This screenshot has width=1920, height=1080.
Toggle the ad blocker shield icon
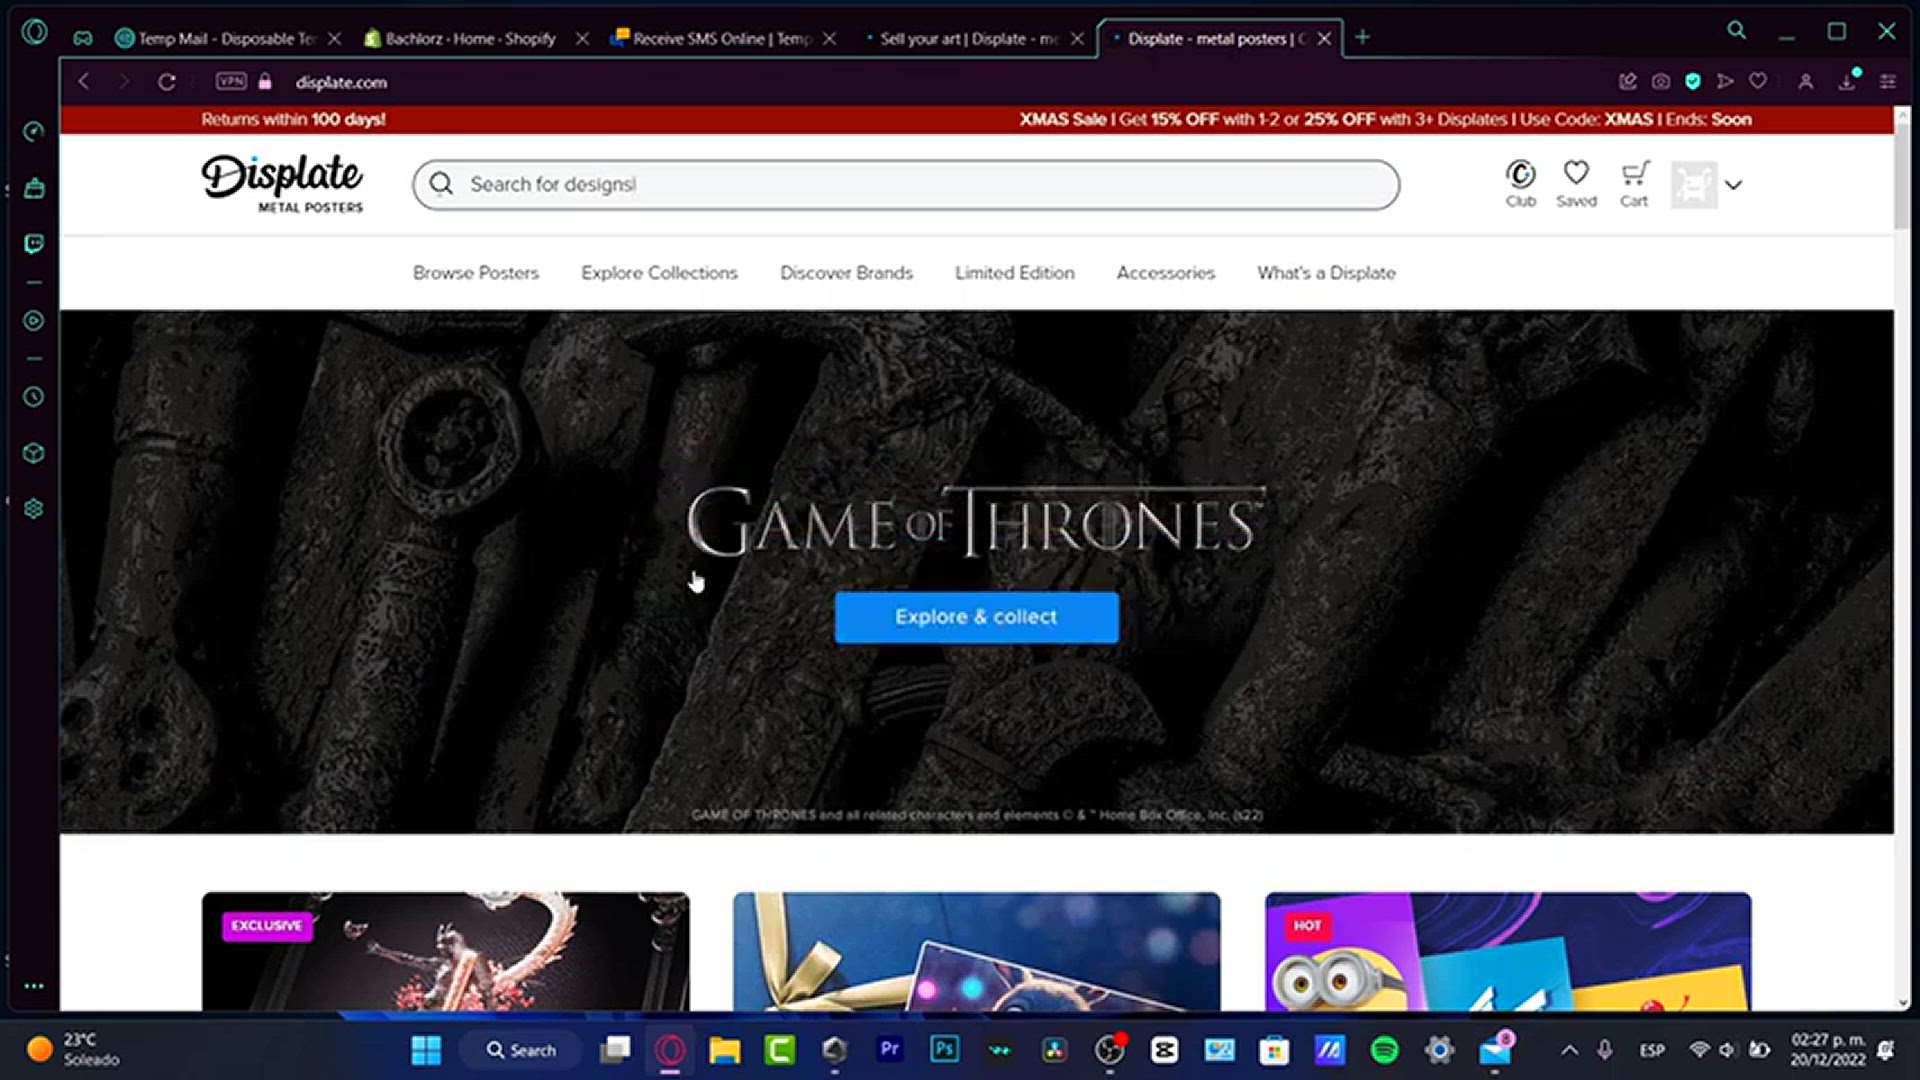coord(1693,82)
